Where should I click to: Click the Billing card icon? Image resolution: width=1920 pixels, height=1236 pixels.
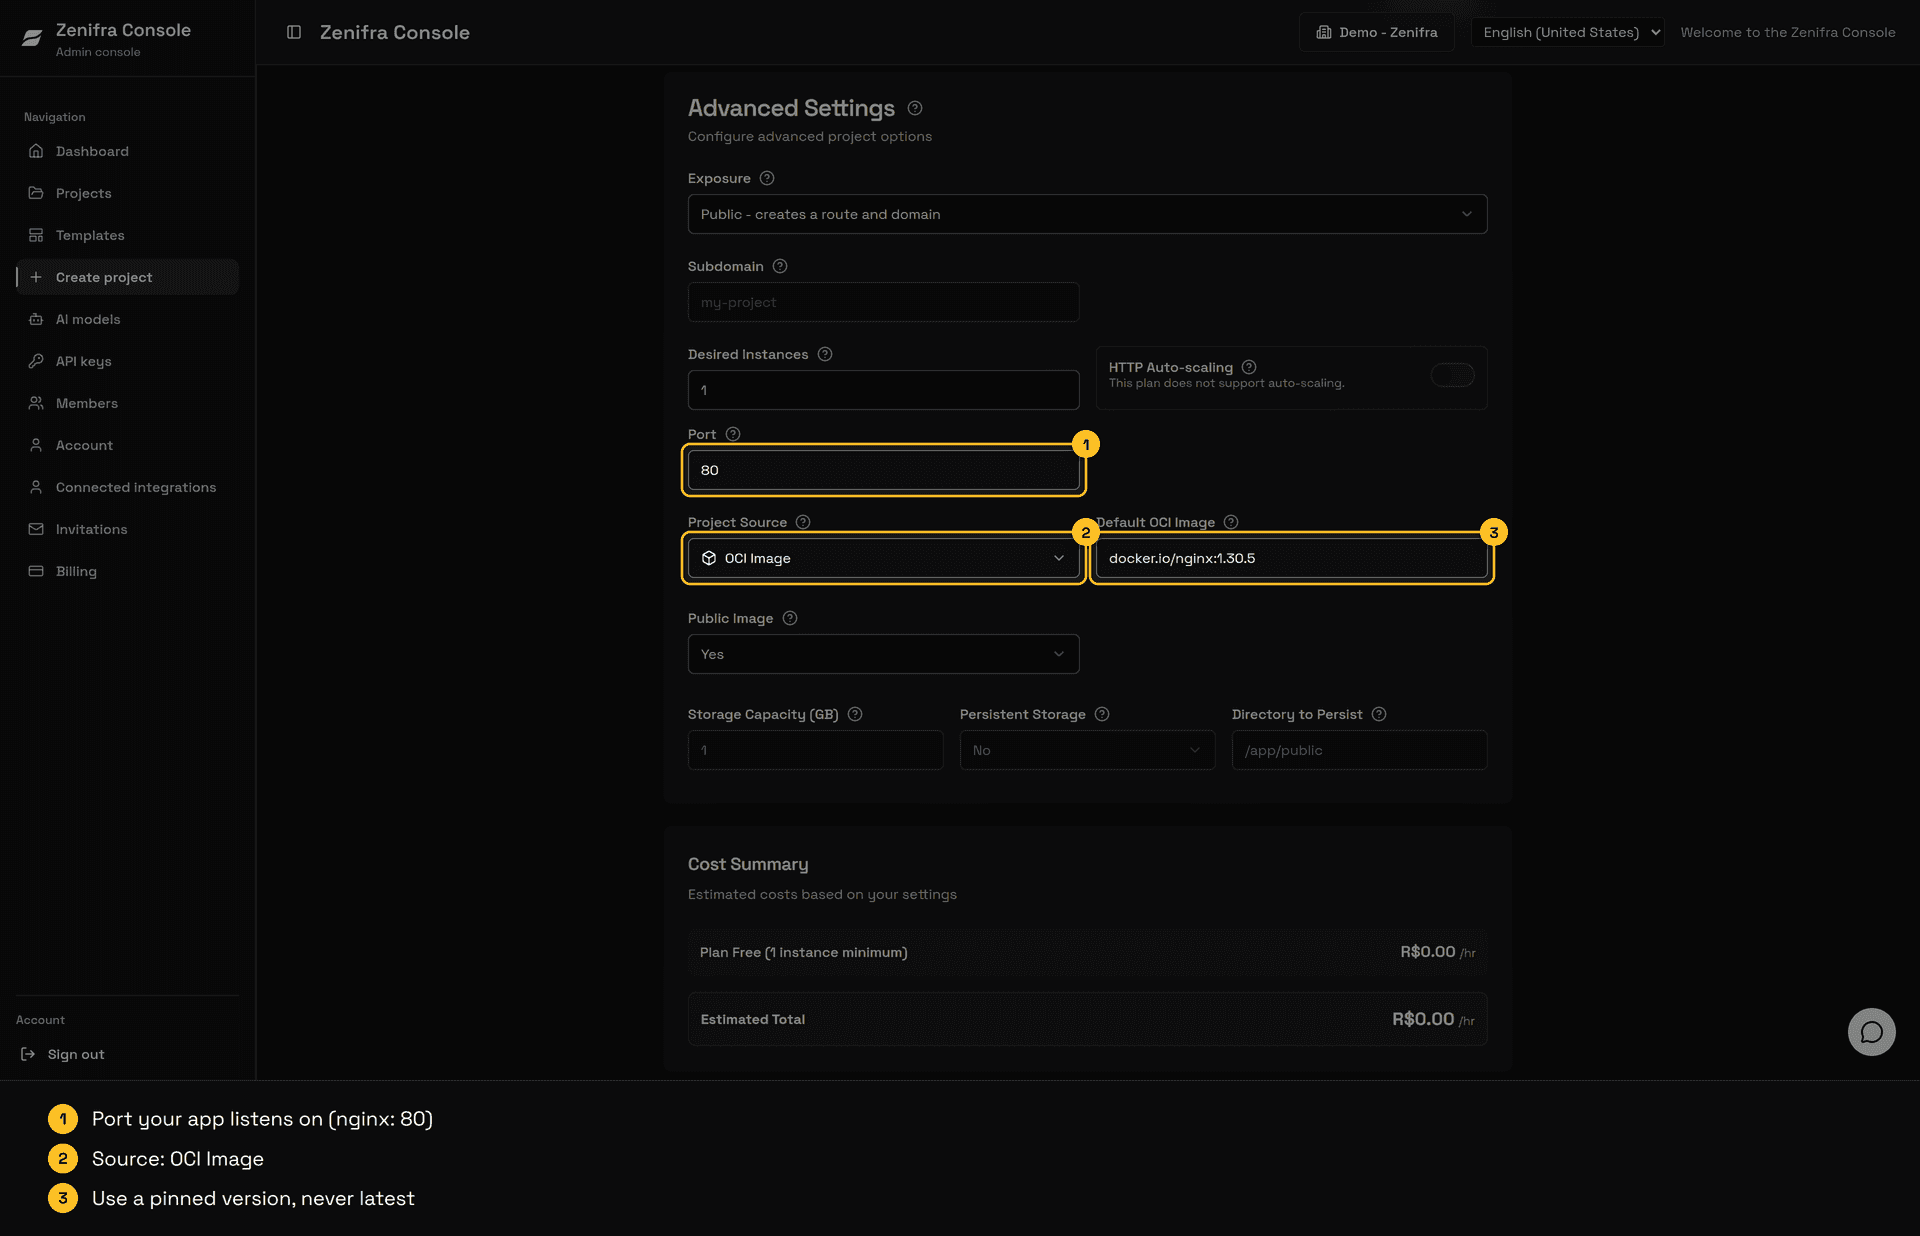[36, 571]
